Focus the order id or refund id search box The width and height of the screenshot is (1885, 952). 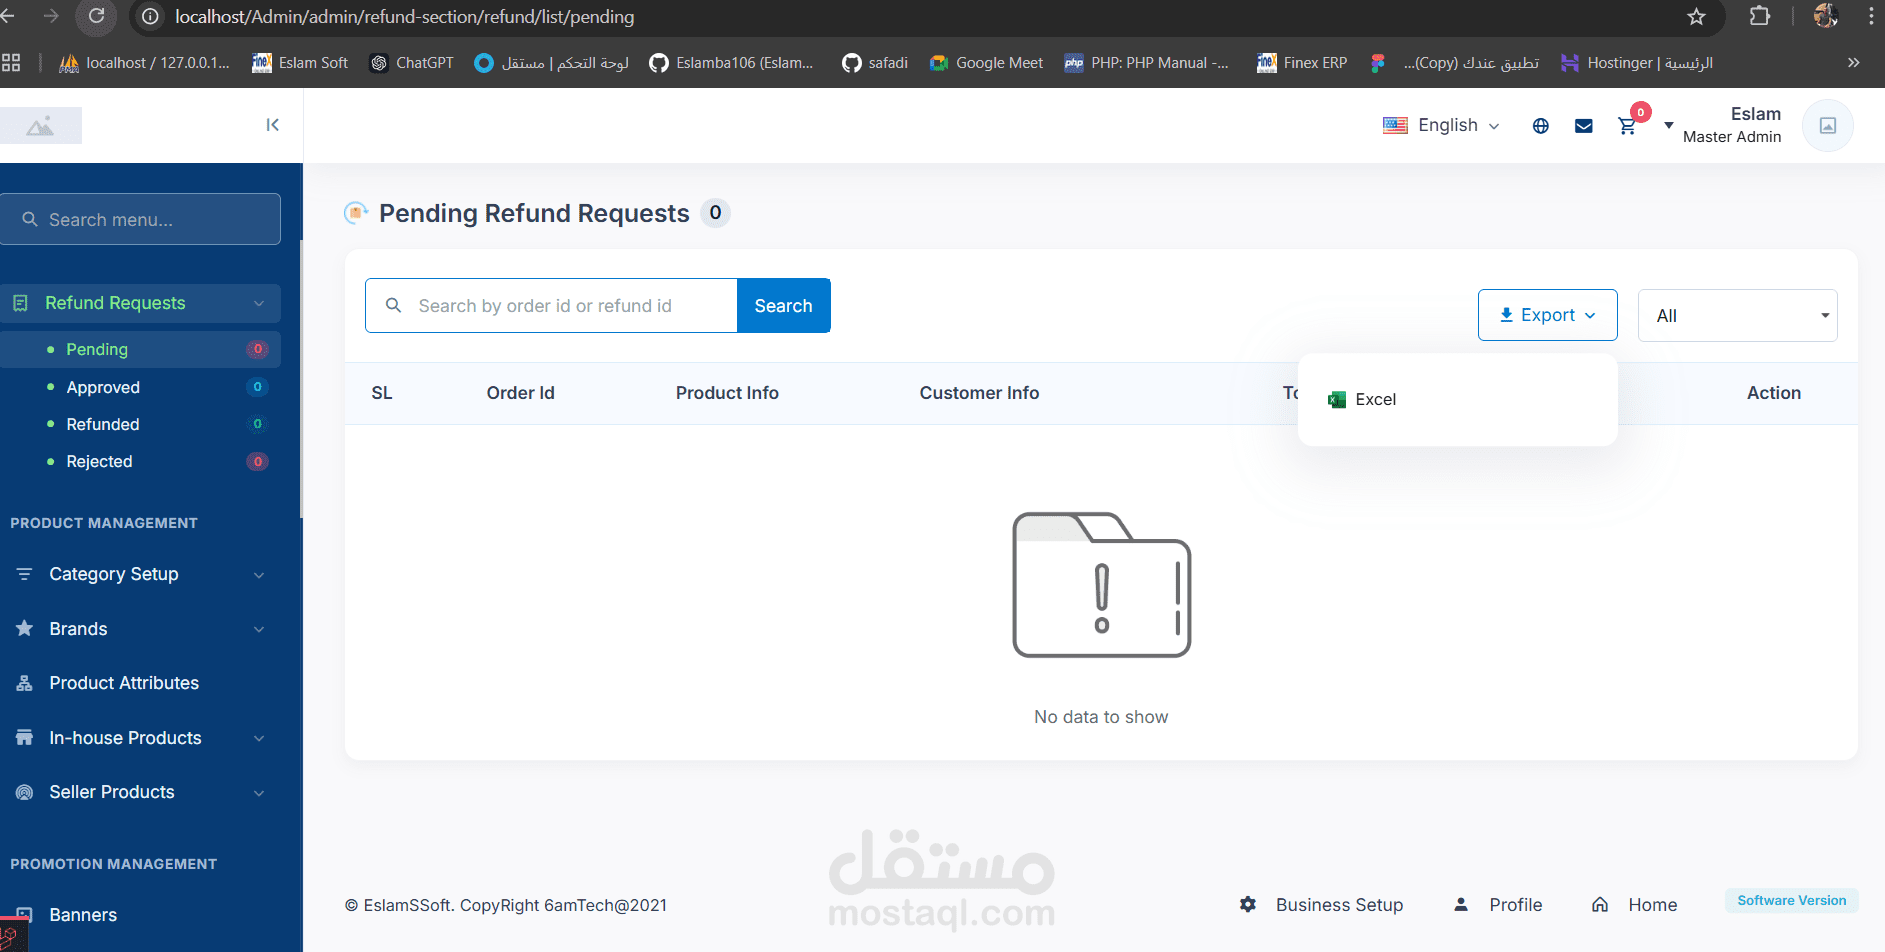pyautogui.click(x=551, y=305)
